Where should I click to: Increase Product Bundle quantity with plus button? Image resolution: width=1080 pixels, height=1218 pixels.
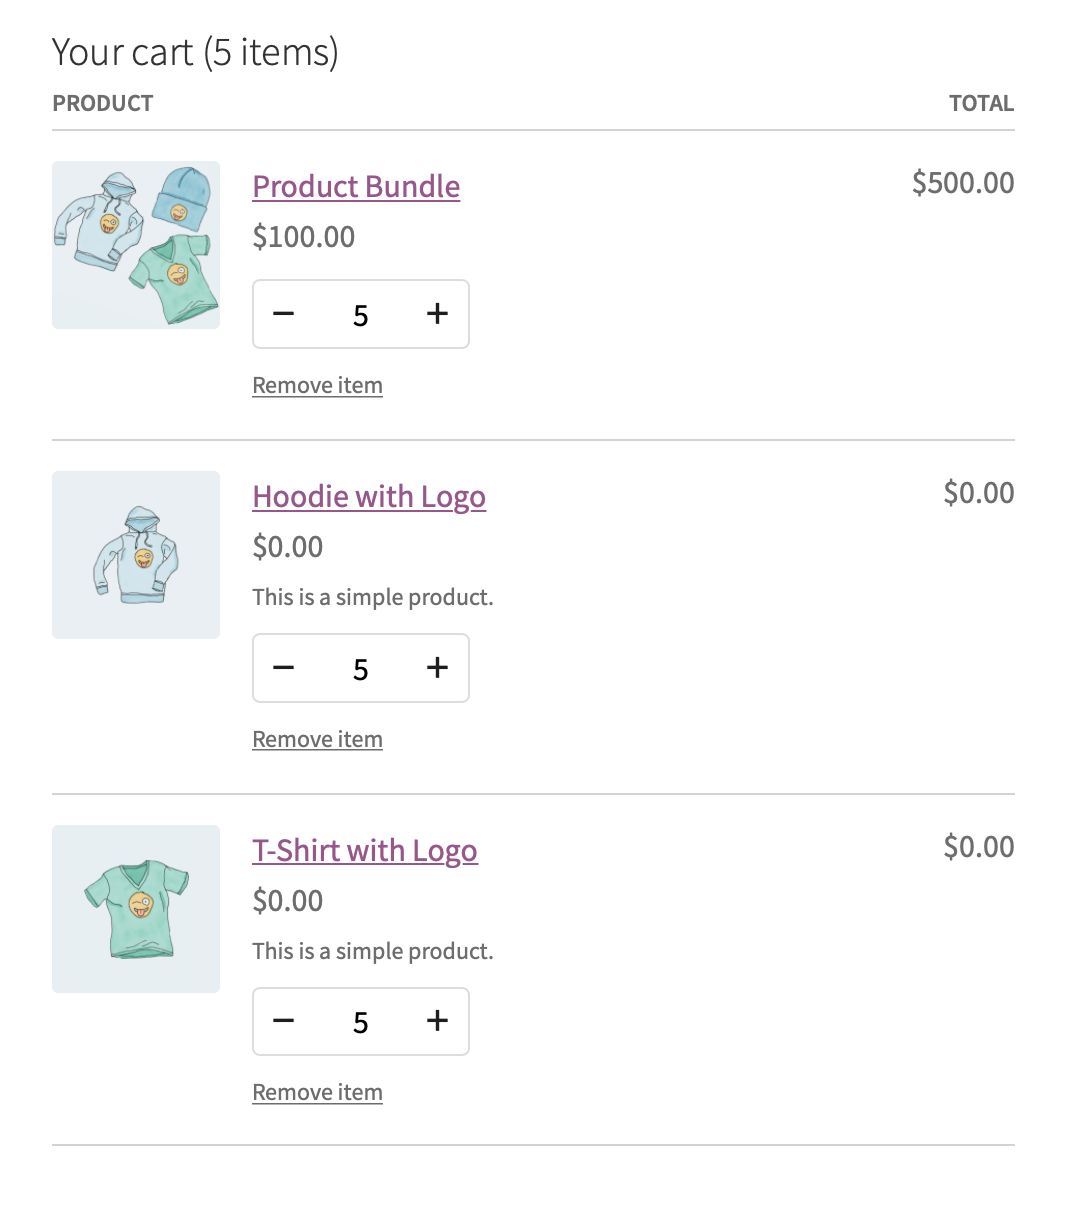coord(437,314)
